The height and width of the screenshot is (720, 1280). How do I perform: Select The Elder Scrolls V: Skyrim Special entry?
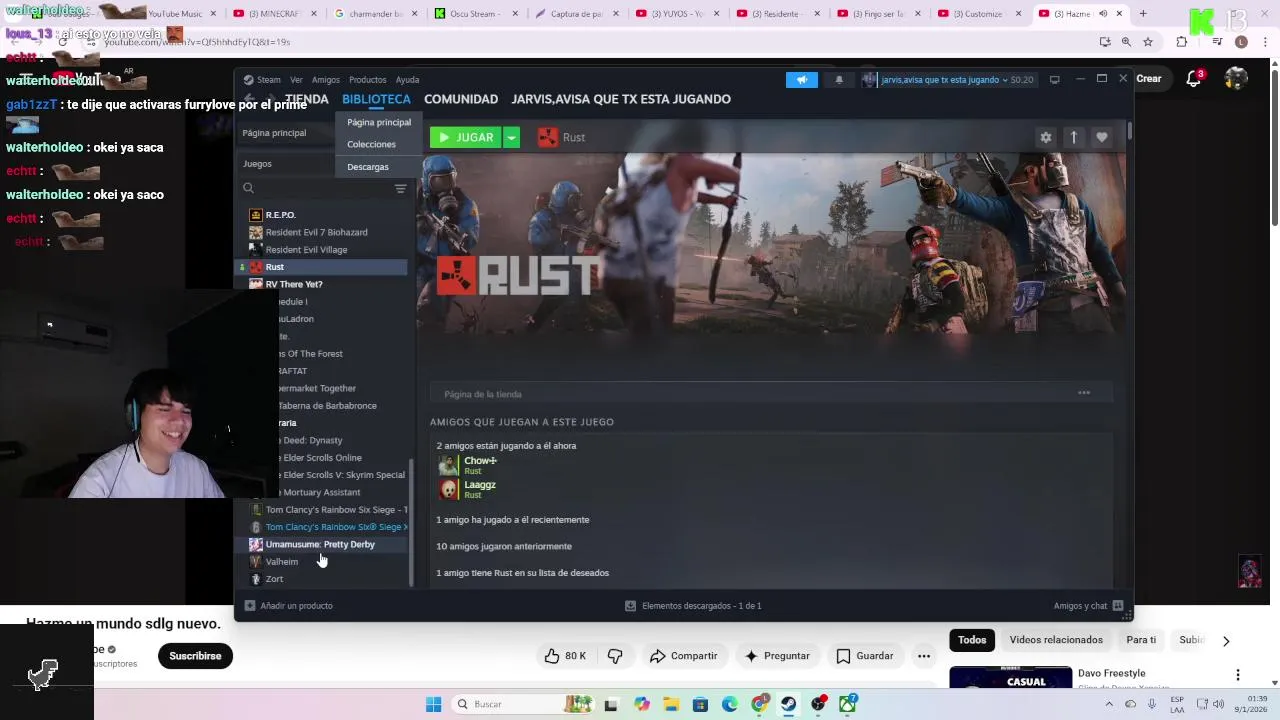tap(343, 475)
